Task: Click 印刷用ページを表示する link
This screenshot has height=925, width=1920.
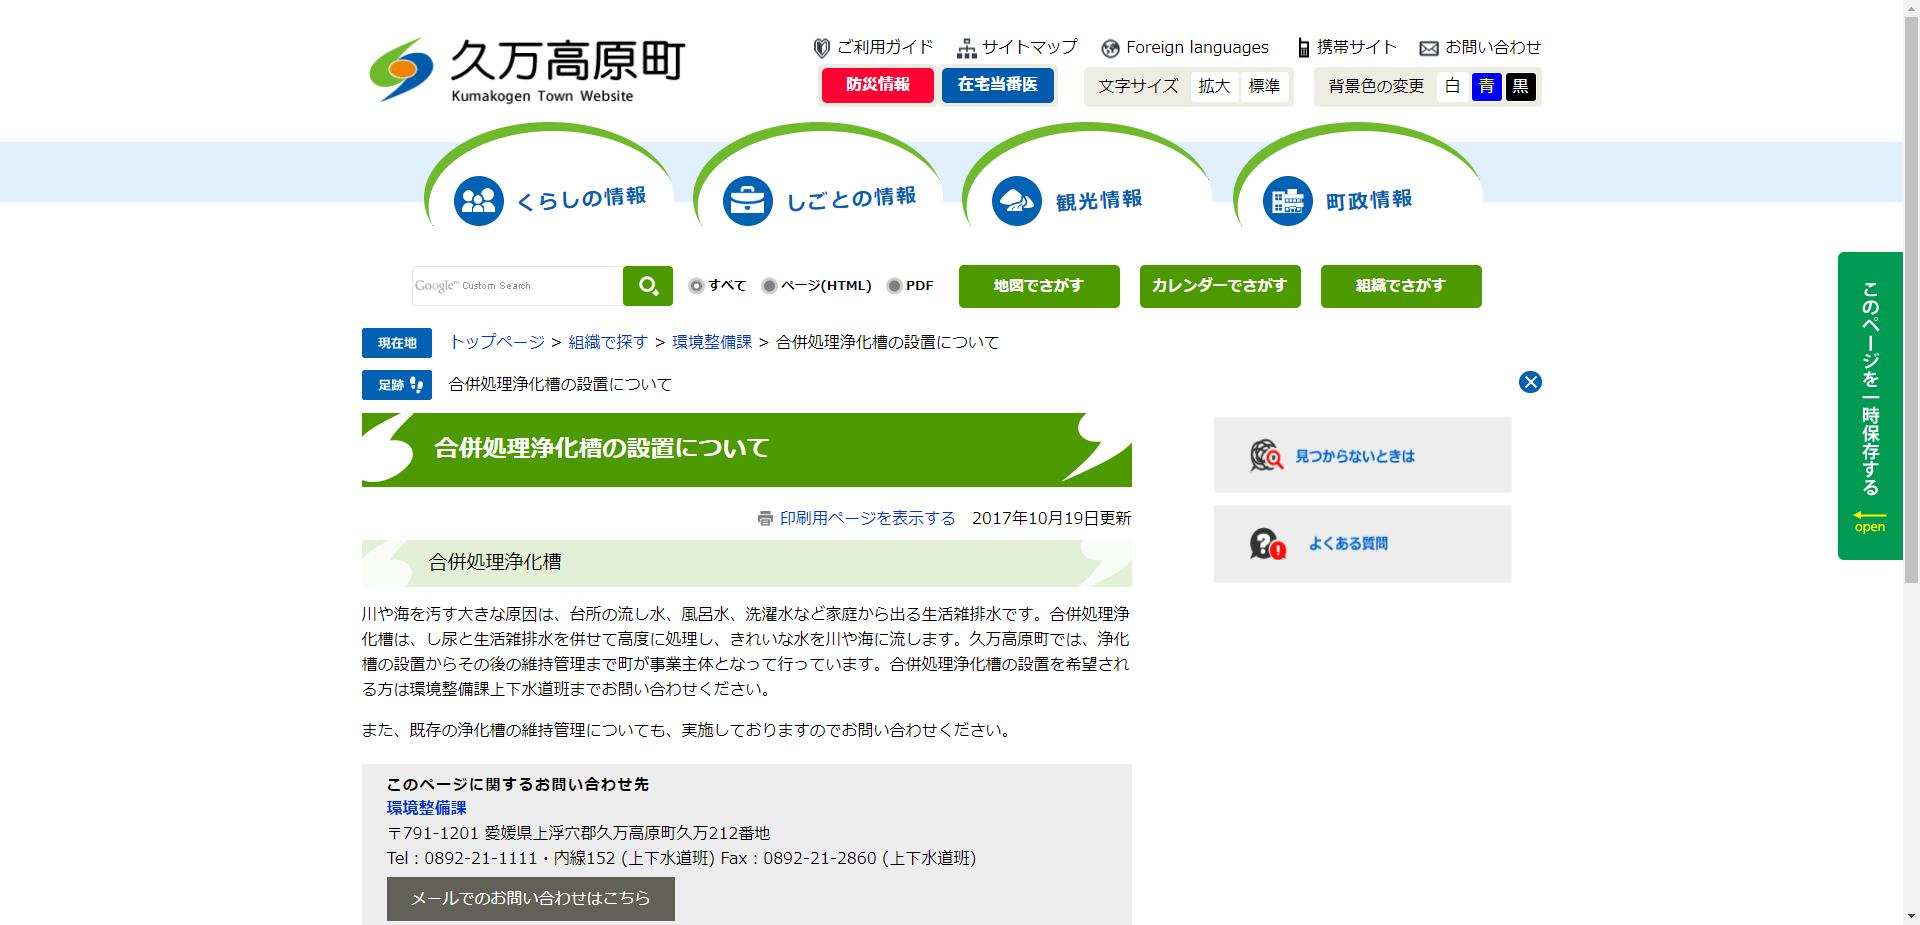Action: coord(868,518)
